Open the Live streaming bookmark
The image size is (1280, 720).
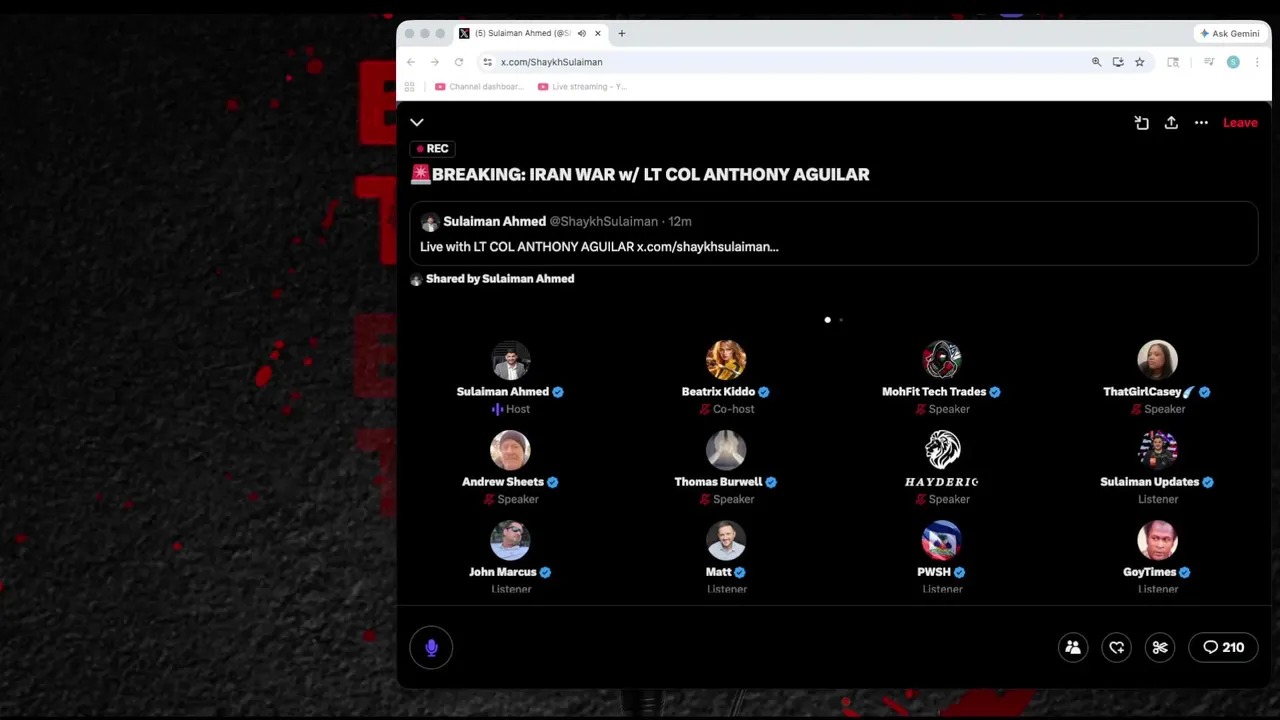[582, 87]
